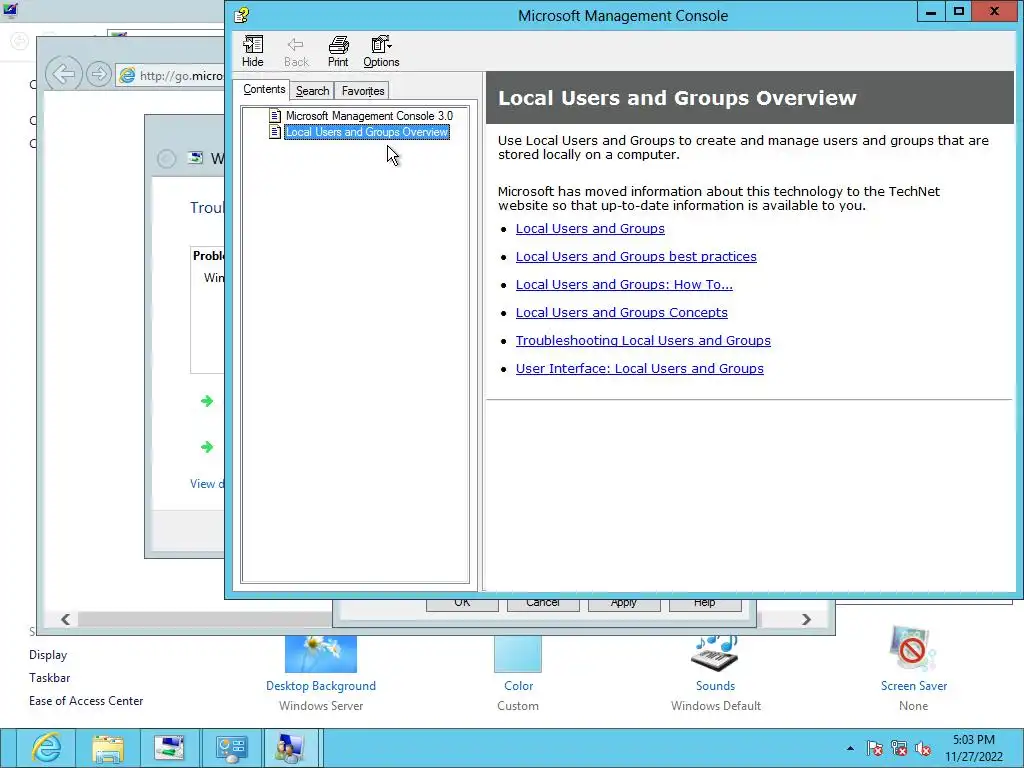Screen dimensions: 1024x768
Task: Click scroll left arrow on horizontal scrollbar
Action: [x=65, y=619]
